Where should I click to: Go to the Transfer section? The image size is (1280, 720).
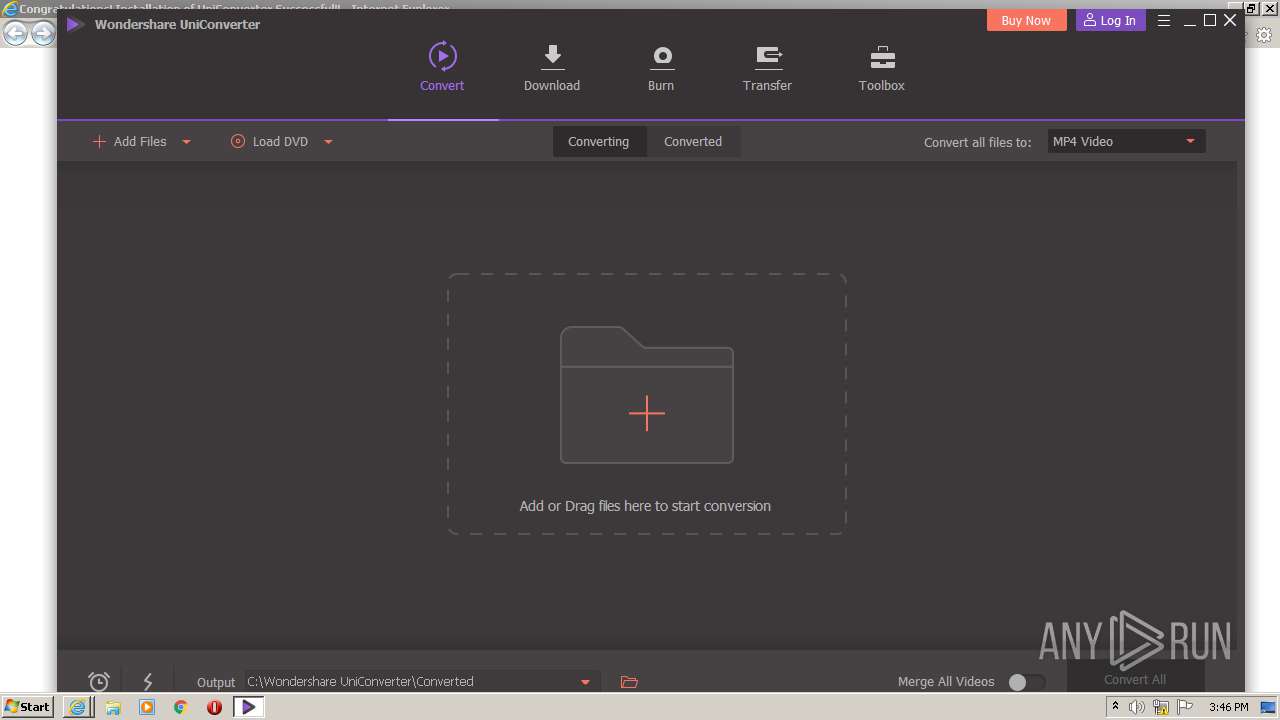pyautogui.click(x=767, y=67)
